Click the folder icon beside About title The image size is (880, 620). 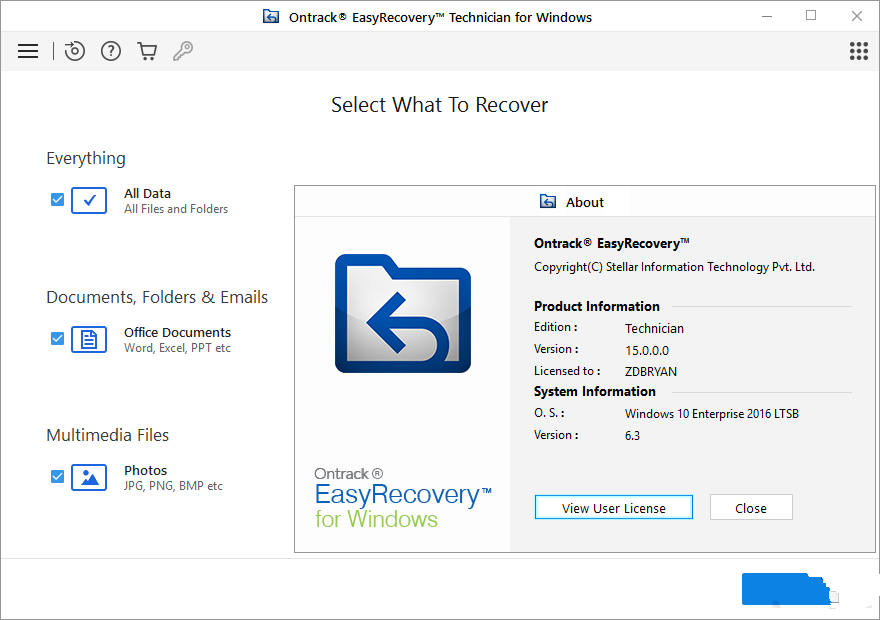tap(548, 201)
